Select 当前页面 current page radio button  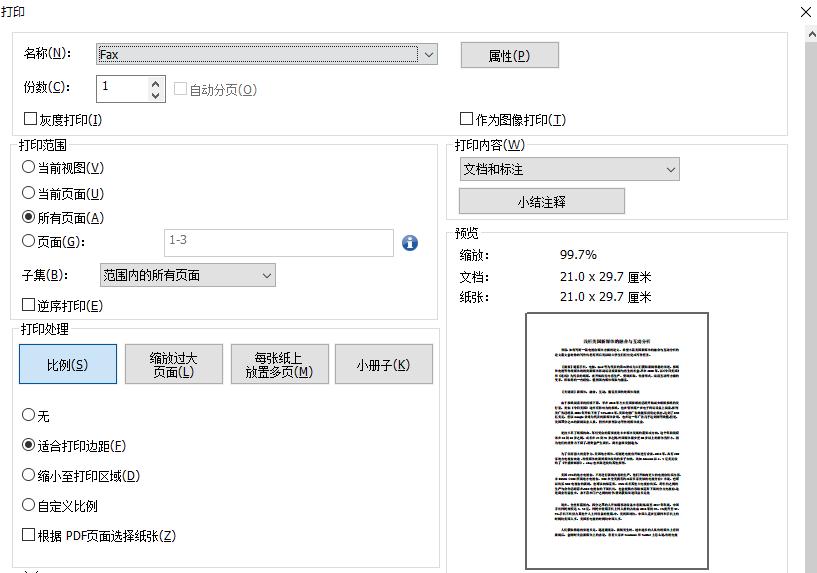pos(28,193)
